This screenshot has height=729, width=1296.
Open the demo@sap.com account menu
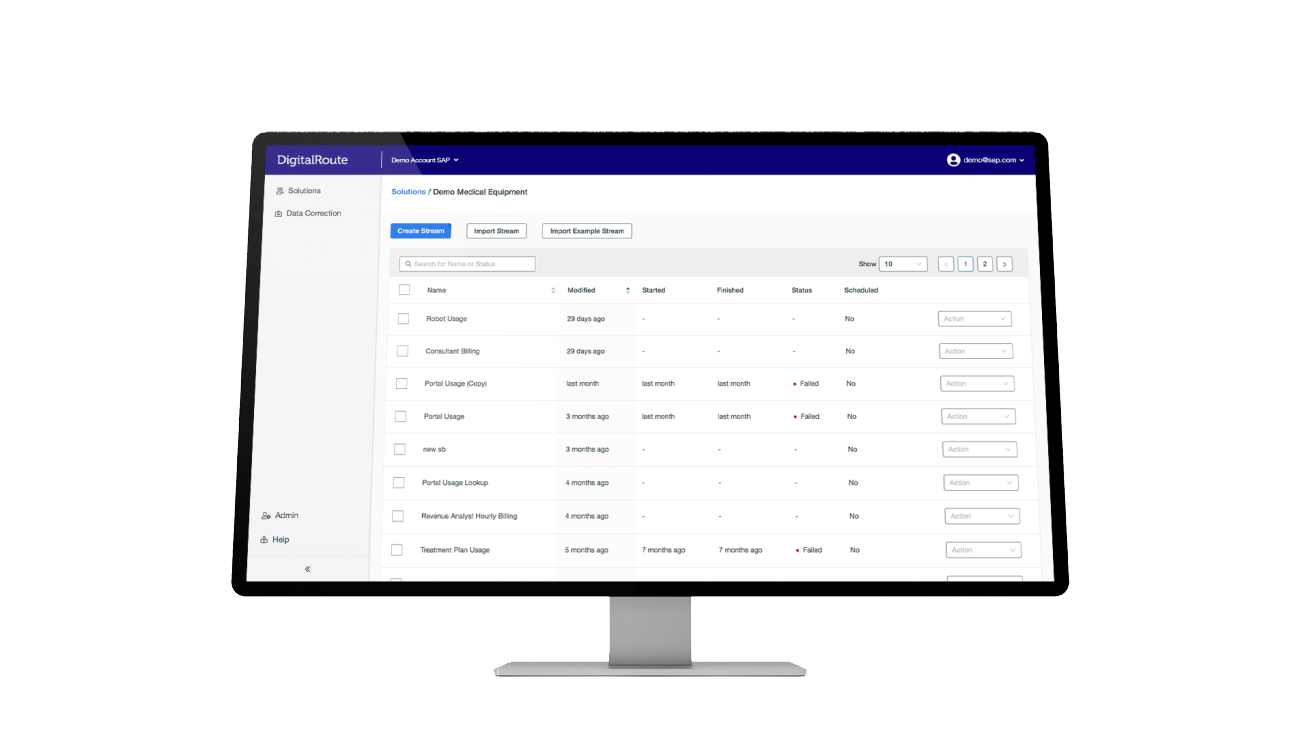(990, 160)
